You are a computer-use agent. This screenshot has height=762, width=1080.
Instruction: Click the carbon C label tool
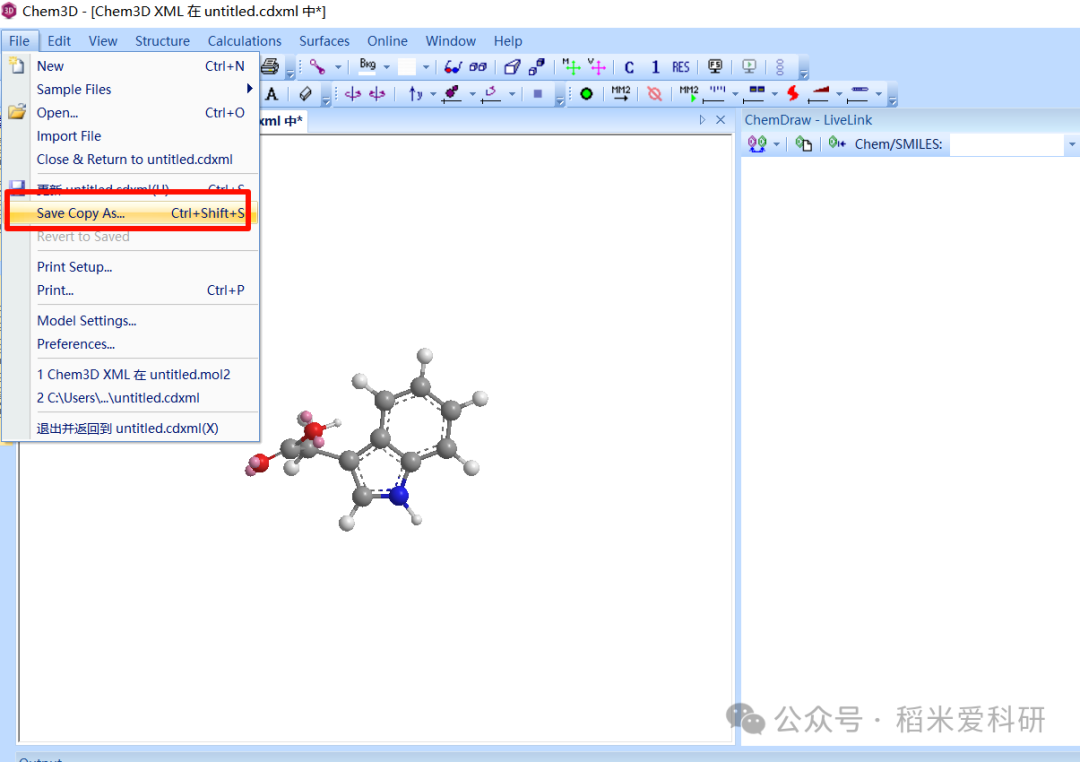point(628,66)
